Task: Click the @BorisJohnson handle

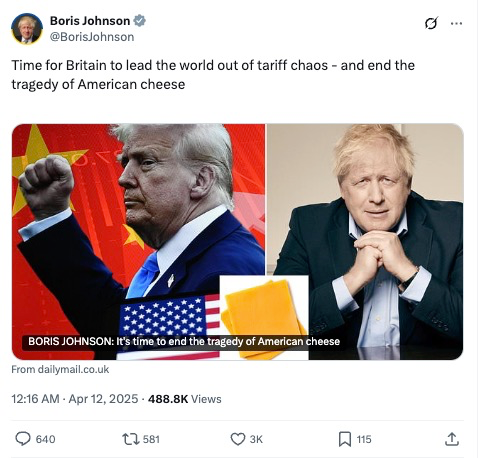Action: (92, 37)
